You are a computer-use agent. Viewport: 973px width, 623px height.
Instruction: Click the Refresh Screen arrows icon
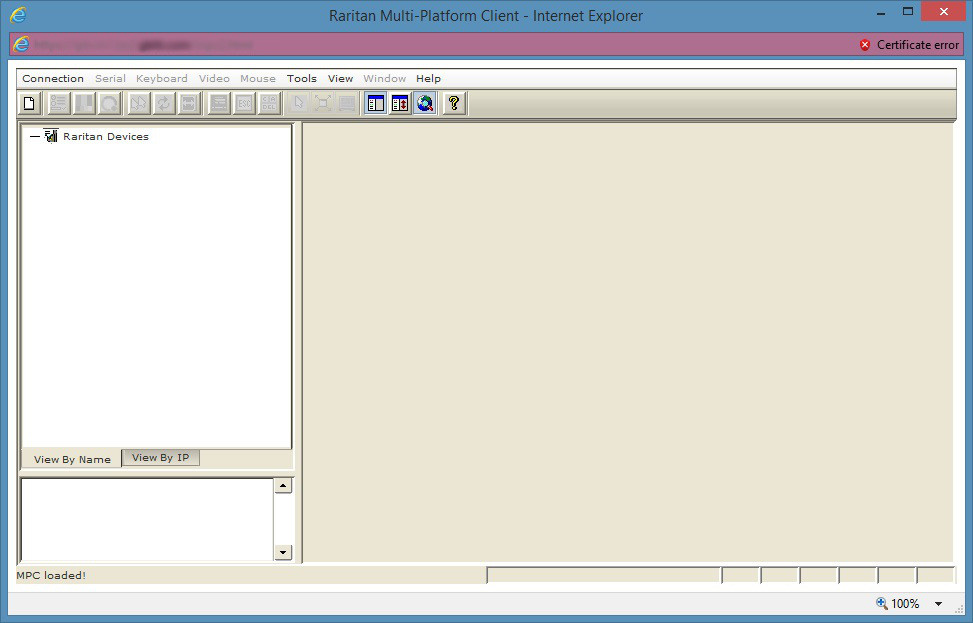[x=164, y=103]
